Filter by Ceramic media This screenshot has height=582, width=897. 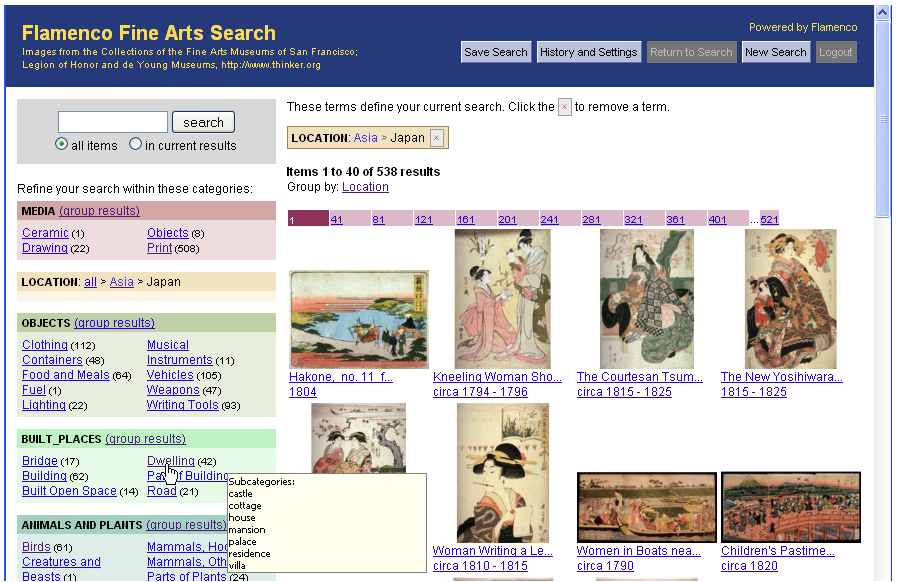tap(45, 233)
